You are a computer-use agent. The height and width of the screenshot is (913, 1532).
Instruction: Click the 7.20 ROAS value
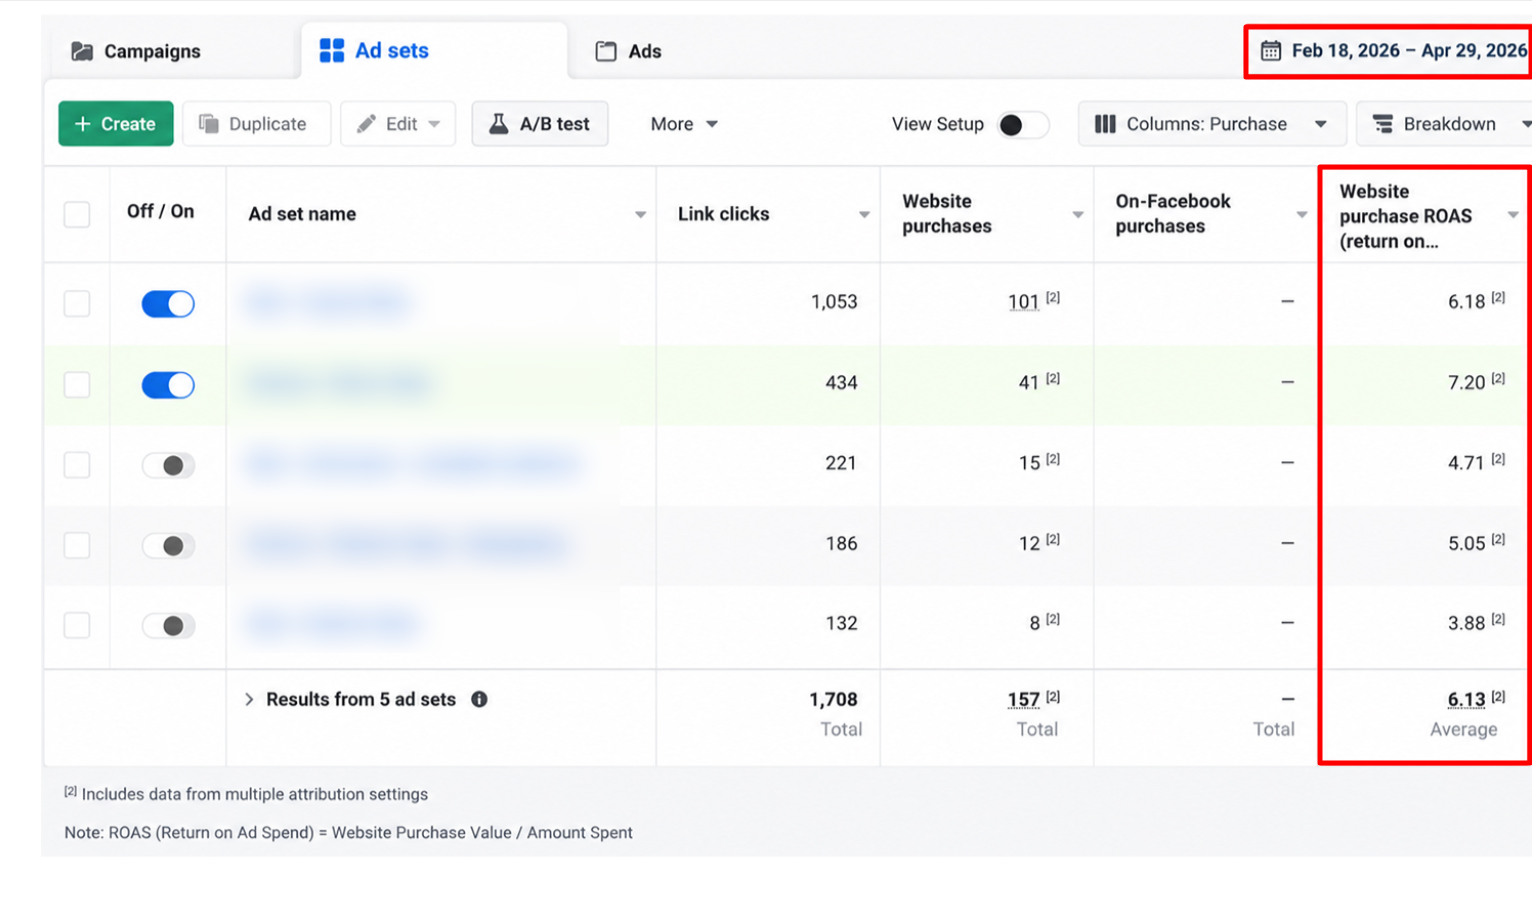1466,383
